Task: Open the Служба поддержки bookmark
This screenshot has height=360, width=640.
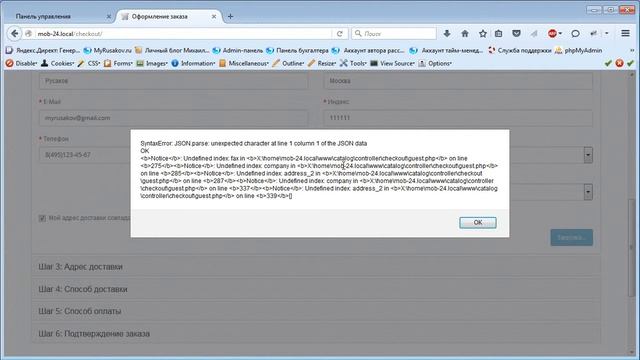Action: coord(520,50)
